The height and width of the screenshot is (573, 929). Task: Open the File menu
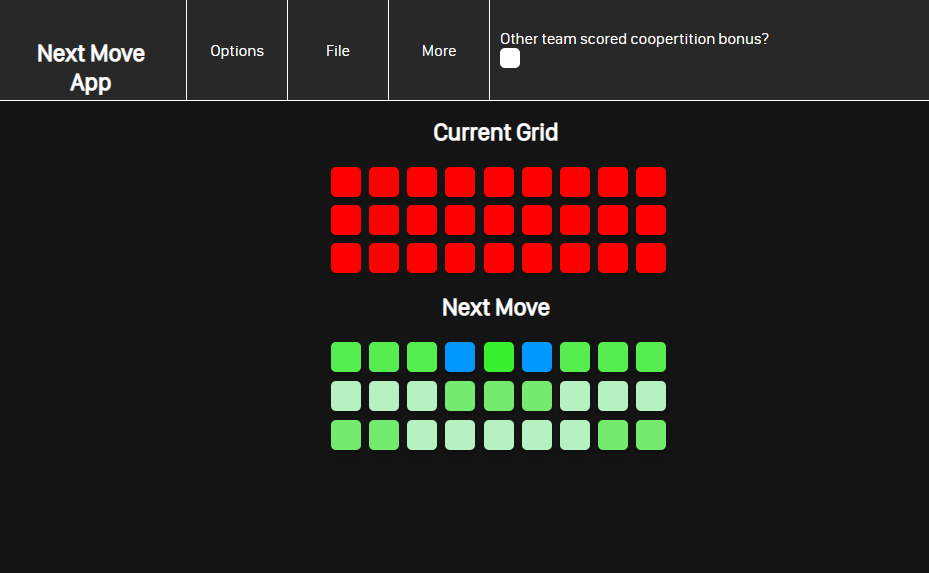click(338, 50)
